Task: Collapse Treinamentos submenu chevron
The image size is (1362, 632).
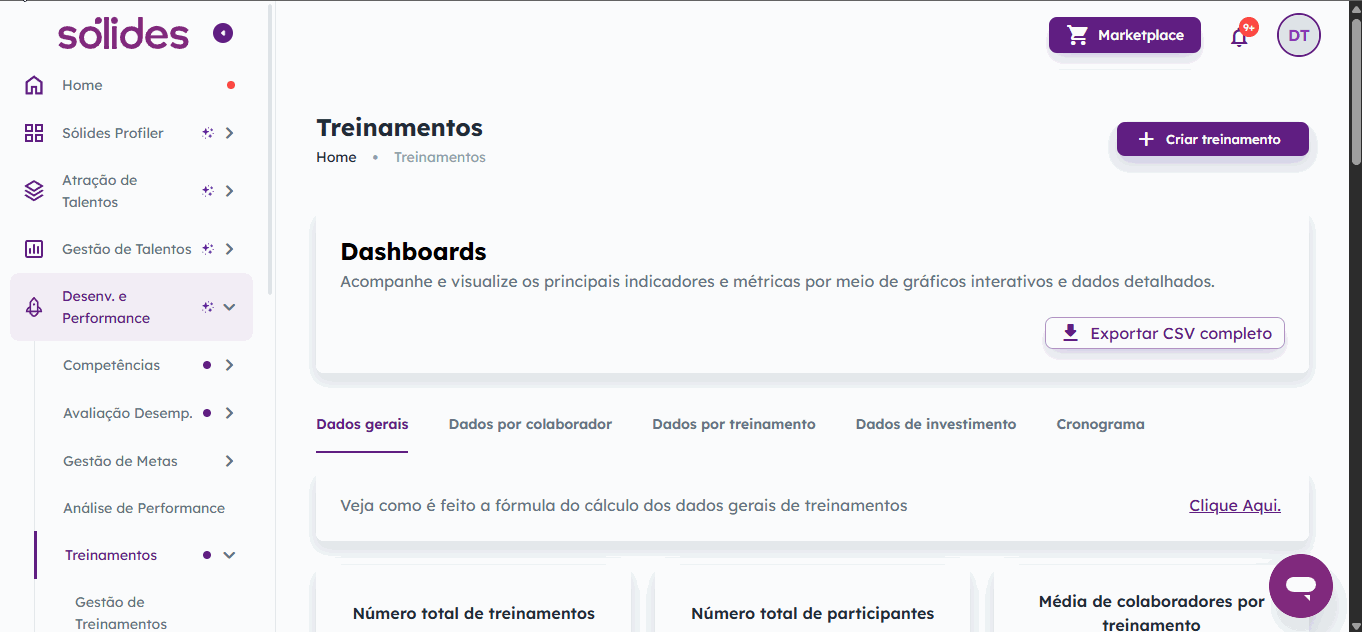Action: pyautogui.click(x=229, y=555)
